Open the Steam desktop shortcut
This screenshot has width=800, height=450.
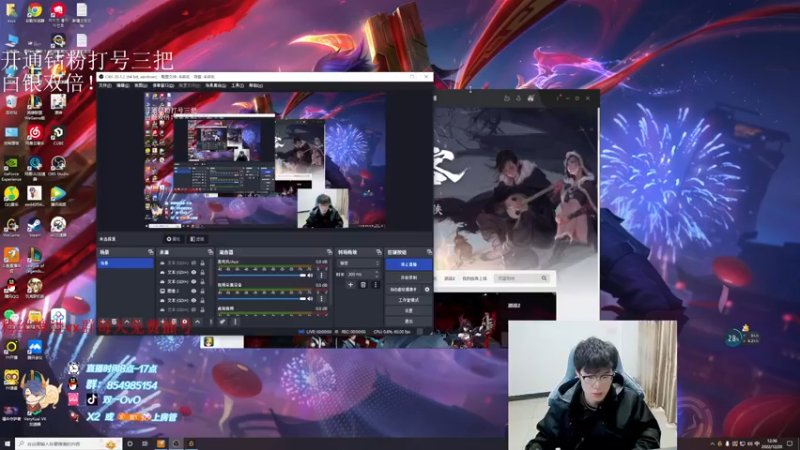[x=35, y=227]
